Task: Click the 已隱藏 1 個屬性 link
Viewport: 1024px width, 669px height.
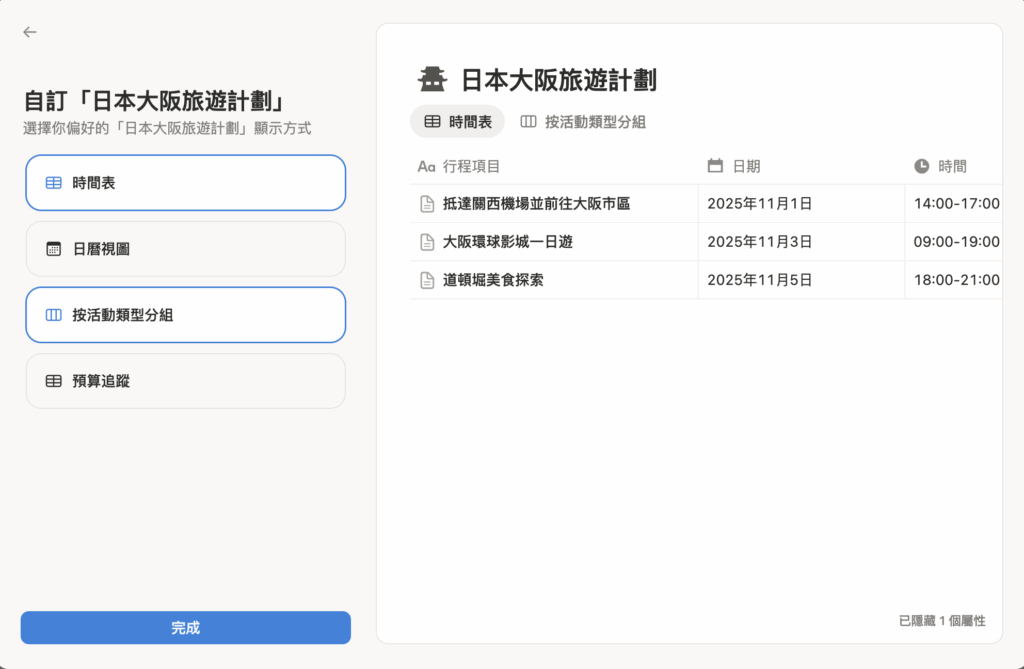Action: 942,621
